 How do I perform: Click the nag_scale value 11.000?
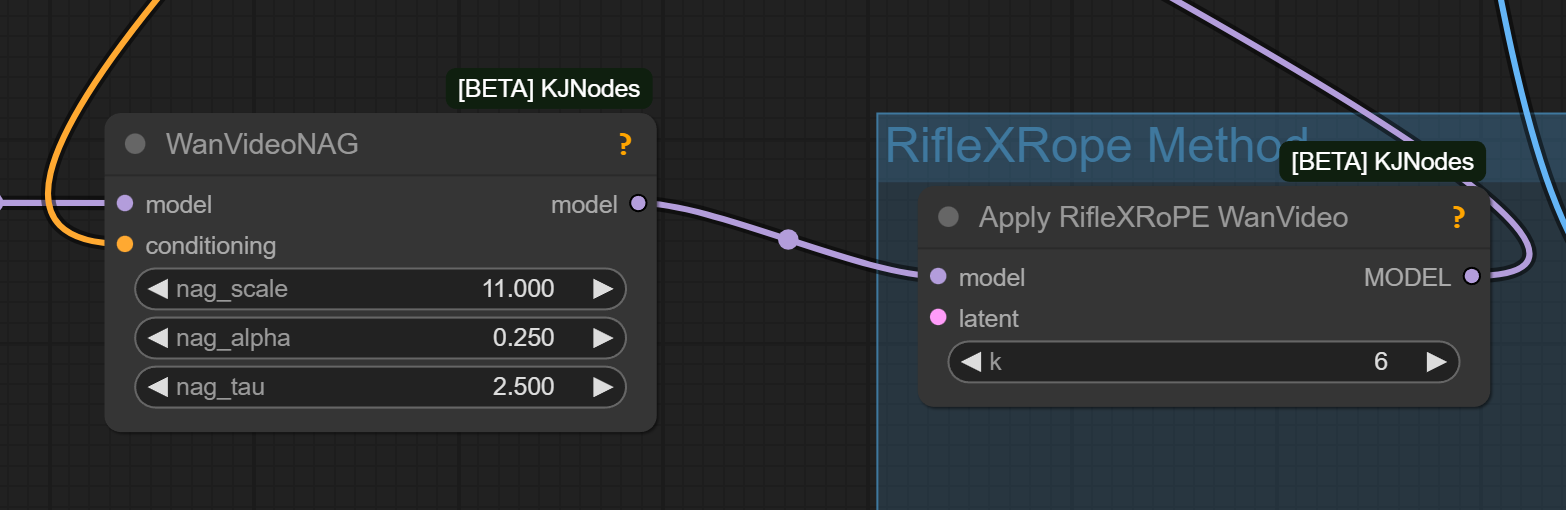518,289
